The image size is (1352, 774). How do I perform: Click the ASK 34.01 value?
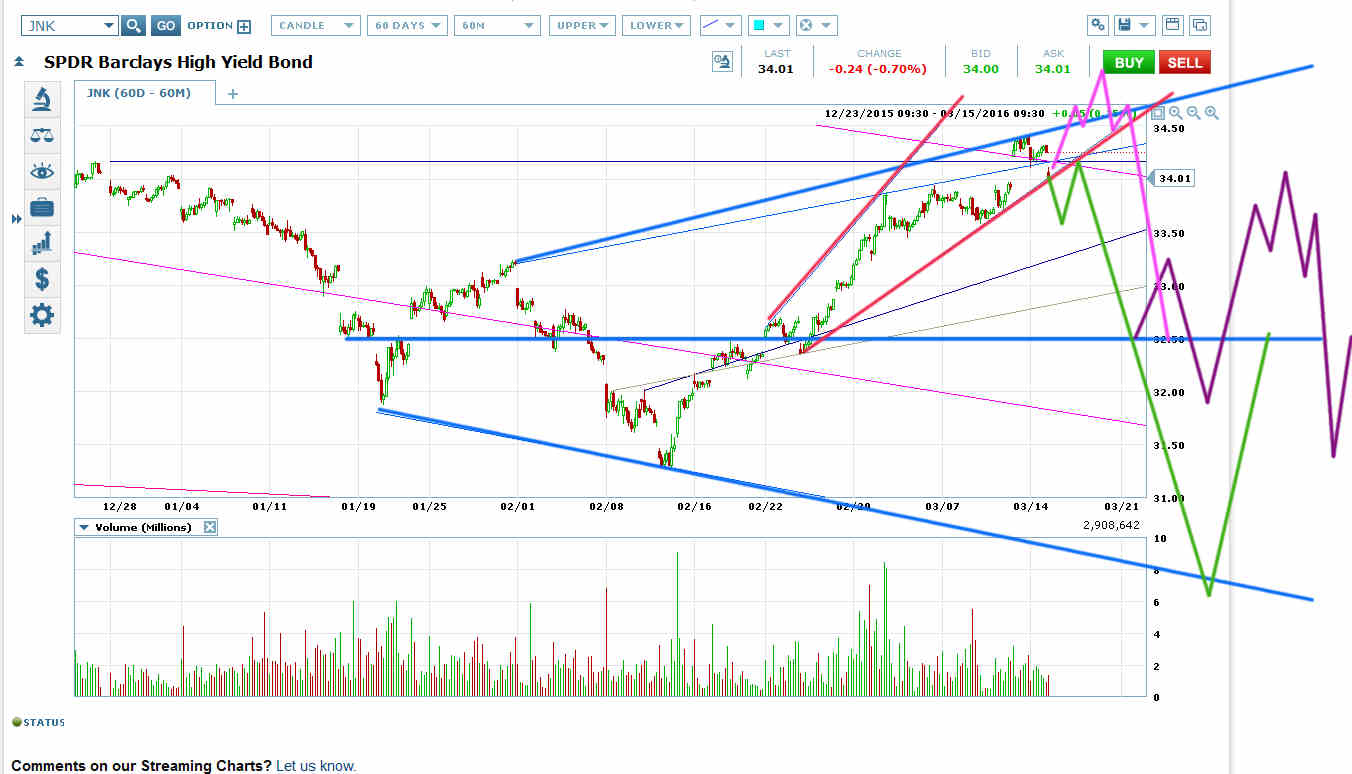[x=1052, y=69]
